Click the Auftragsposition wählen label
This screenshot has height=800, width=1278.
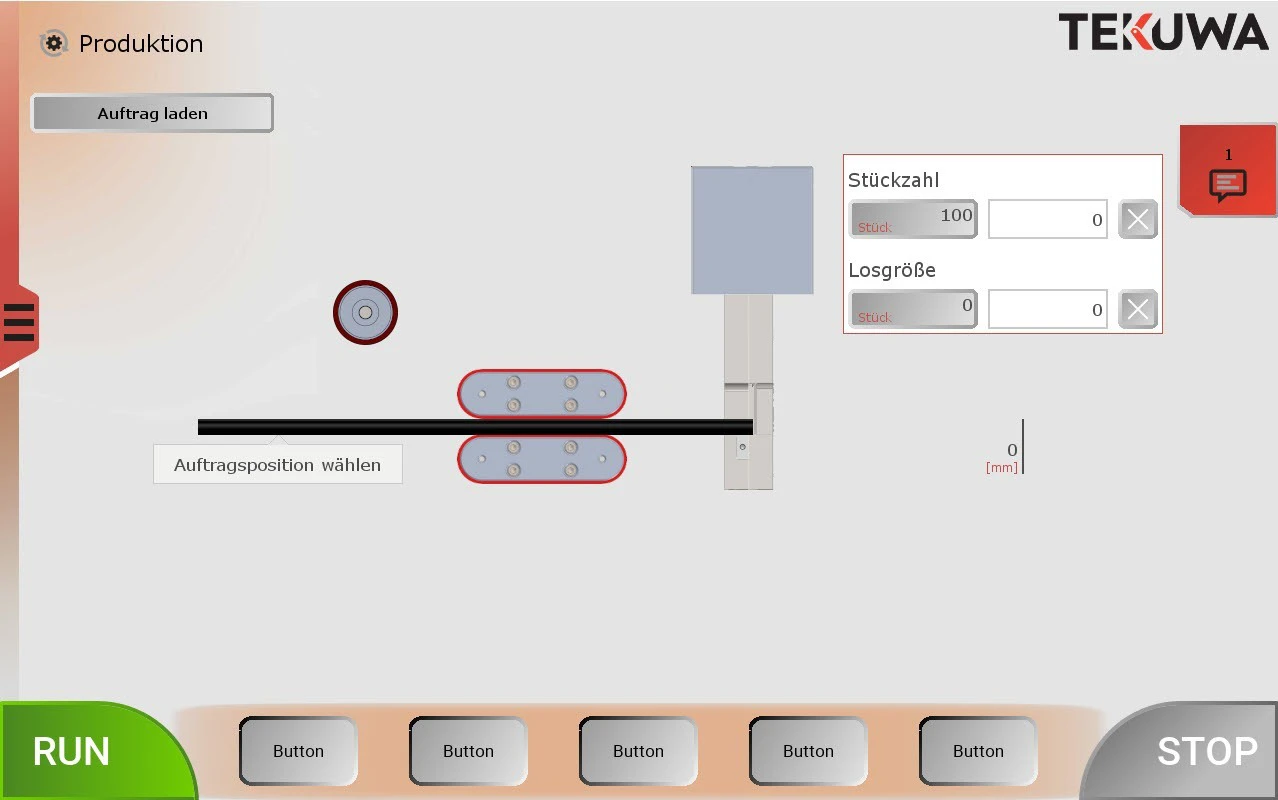pos(277,465)
